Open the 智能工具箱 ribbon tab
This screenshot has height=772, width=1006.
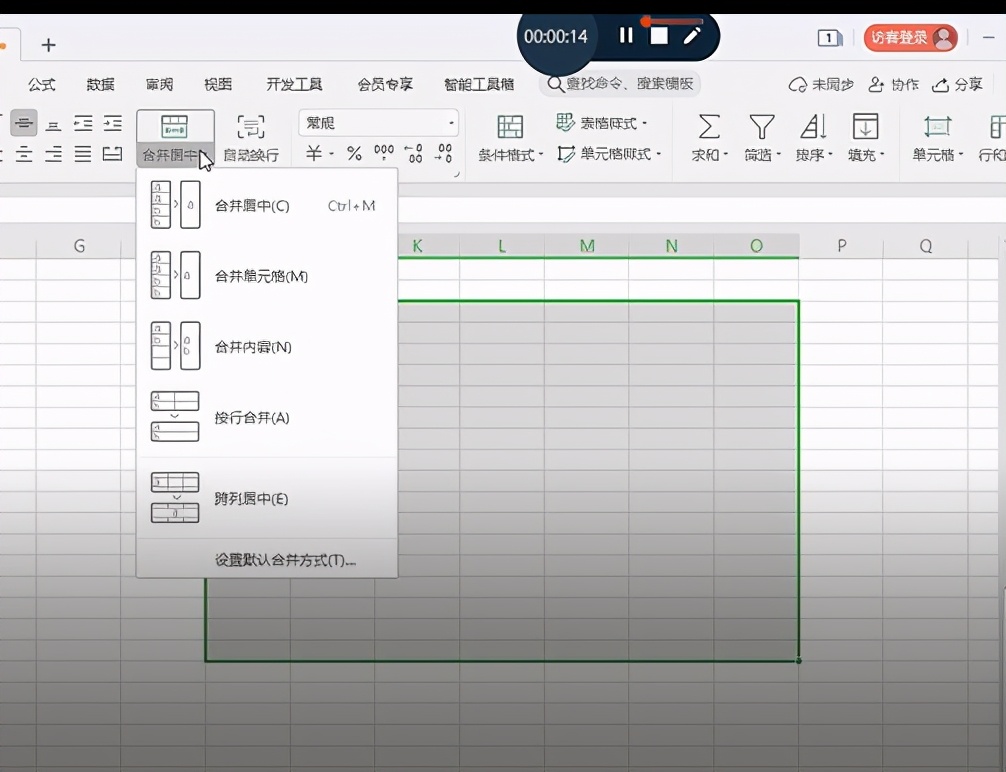[x=479, y=84]
